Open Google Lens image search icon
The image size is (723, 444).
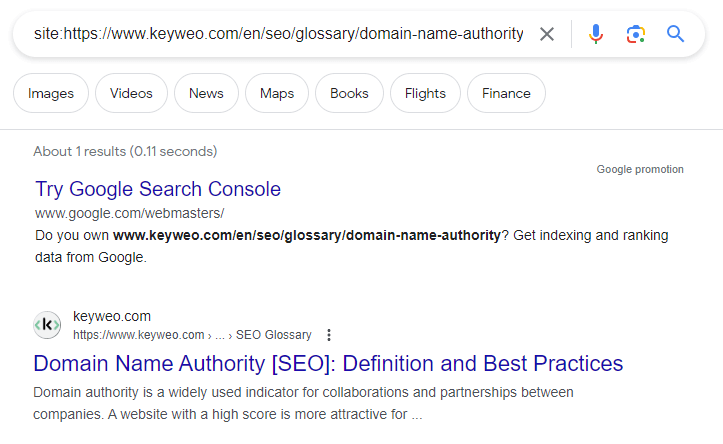(x=635, y=34)
